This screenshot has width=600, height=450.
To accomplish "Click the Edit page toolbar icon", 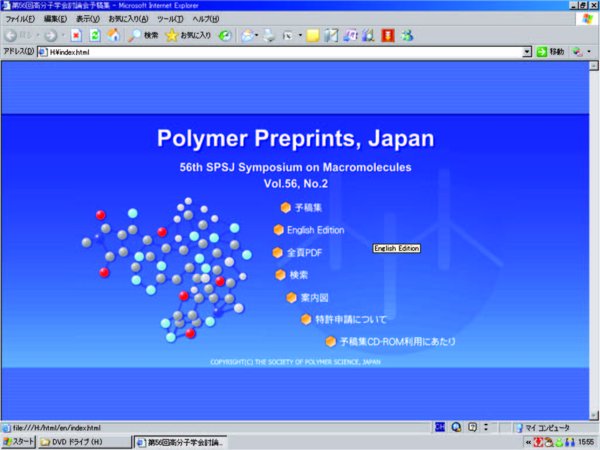I will point(288,36).
